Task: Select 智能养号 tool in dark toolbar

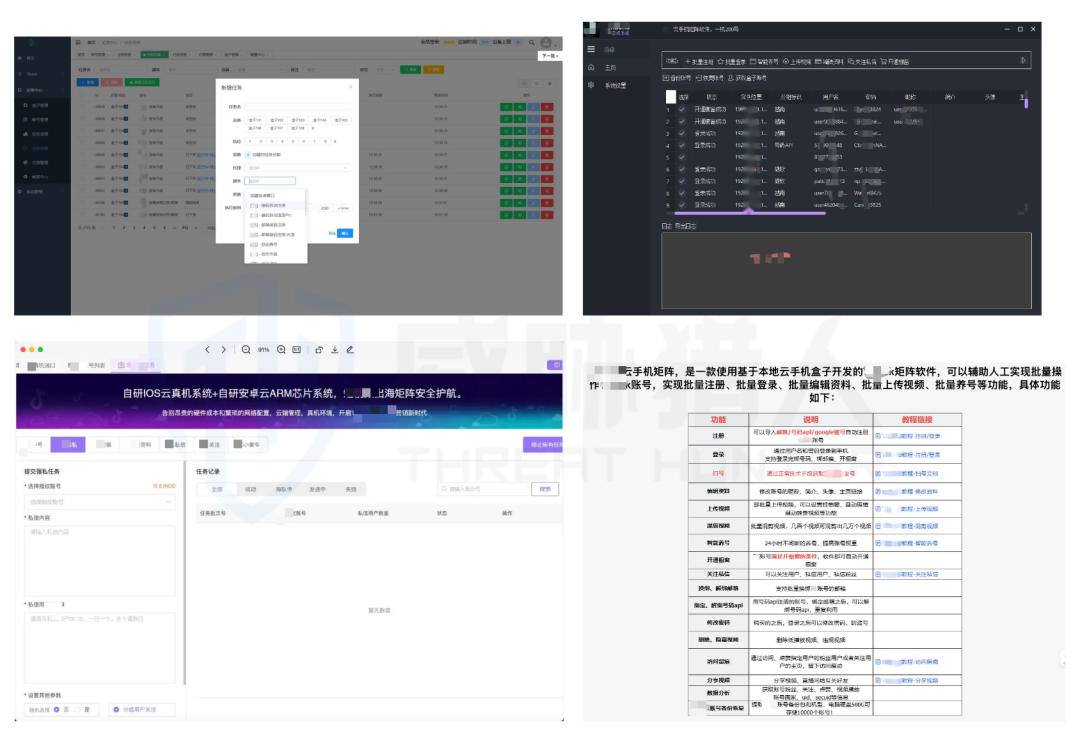Action: (x=765, y=61)
